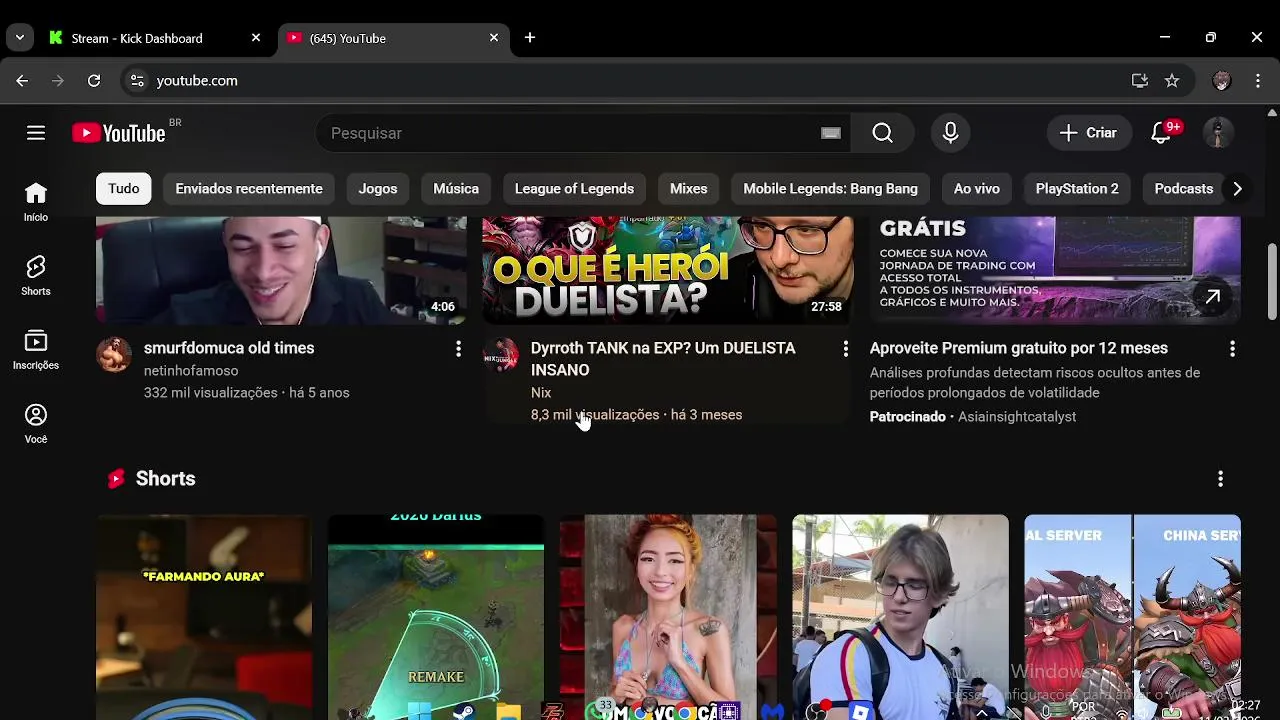Open the notifications bell
1280x720 pixels.
point(1161,133)
